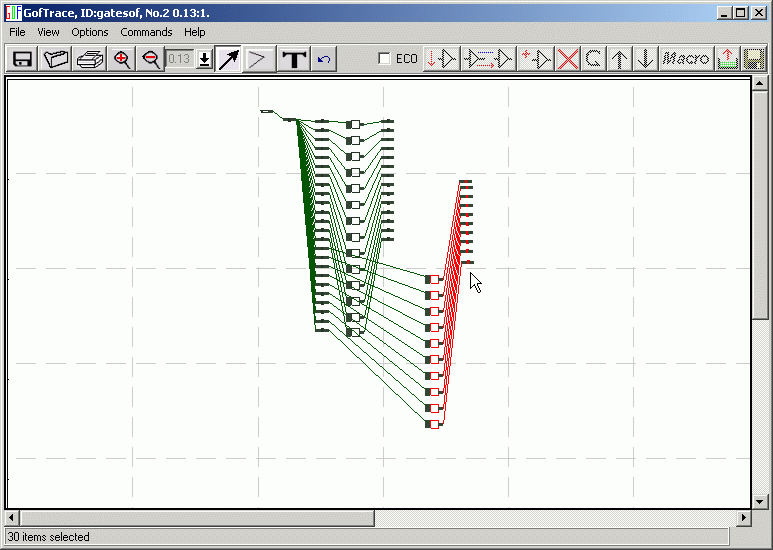This screenshot has height=550, width=773.
Task: Click the '30 items selected' status text
Action: (x=48, y=537)
